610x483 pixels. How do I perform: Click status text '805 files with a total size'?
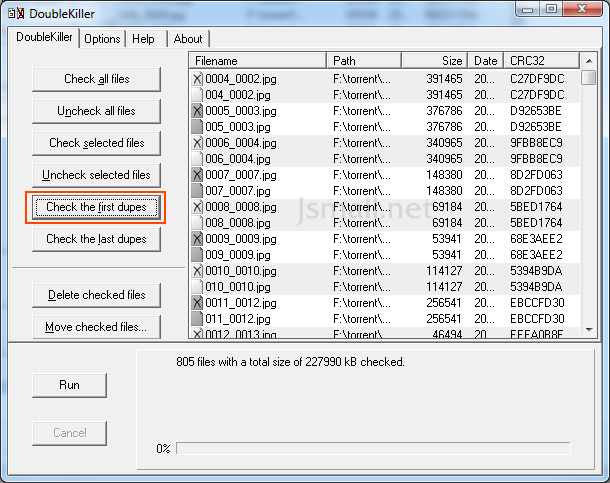(x=290, y=362)
